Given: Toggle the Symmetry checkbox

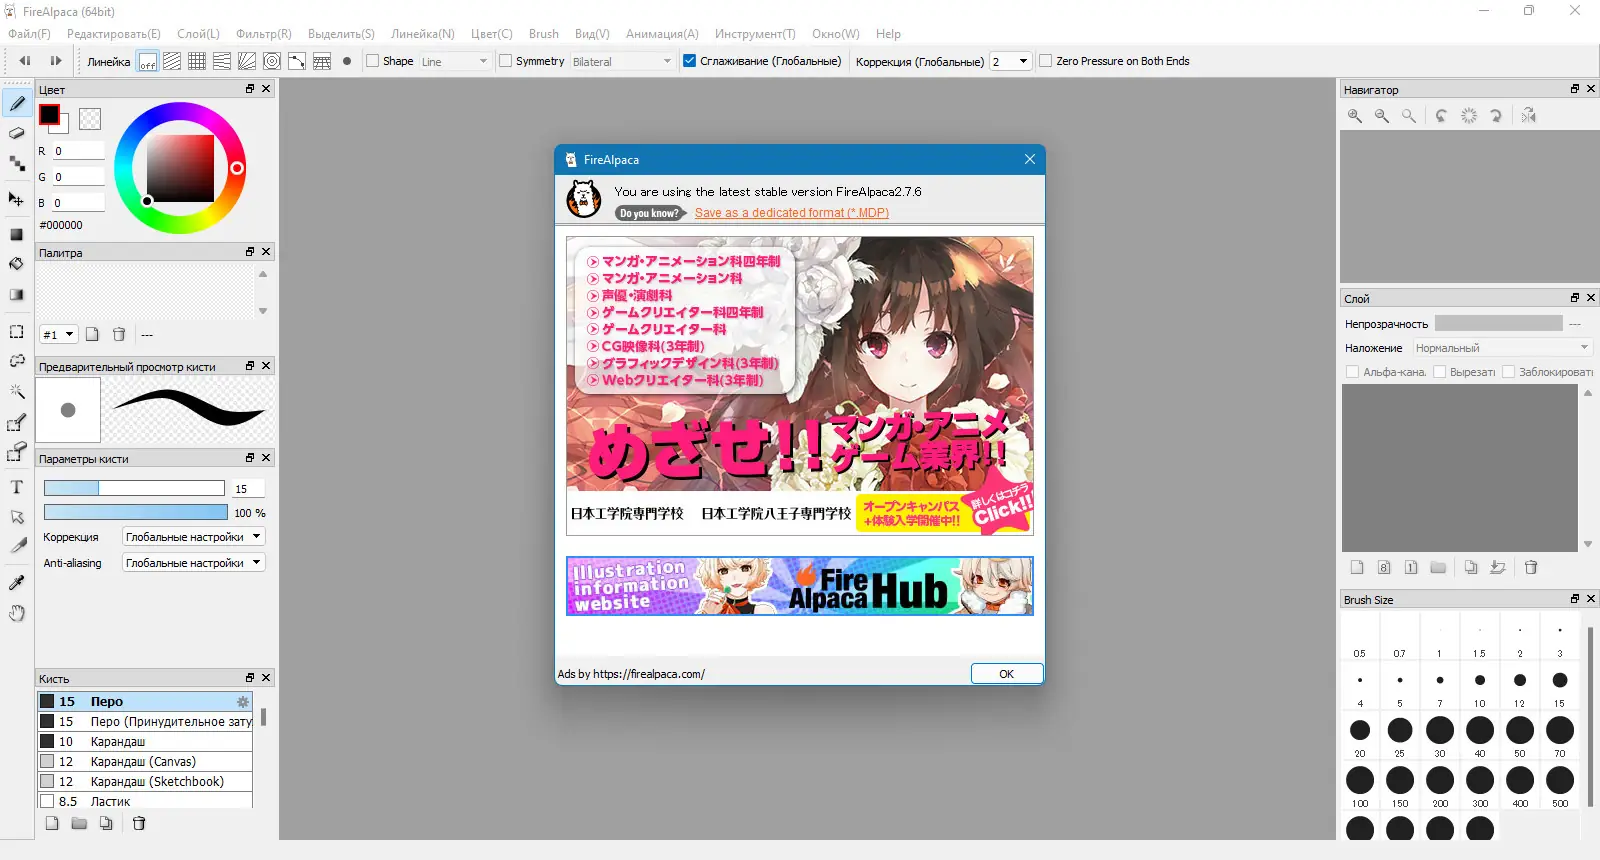Looking at the screenshot, I should point(505,61).
